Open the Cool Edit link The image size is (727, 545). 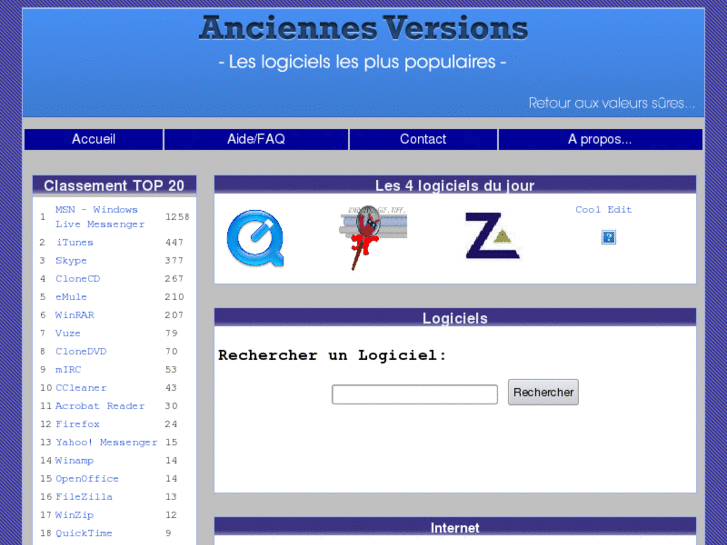click(603, 210)
